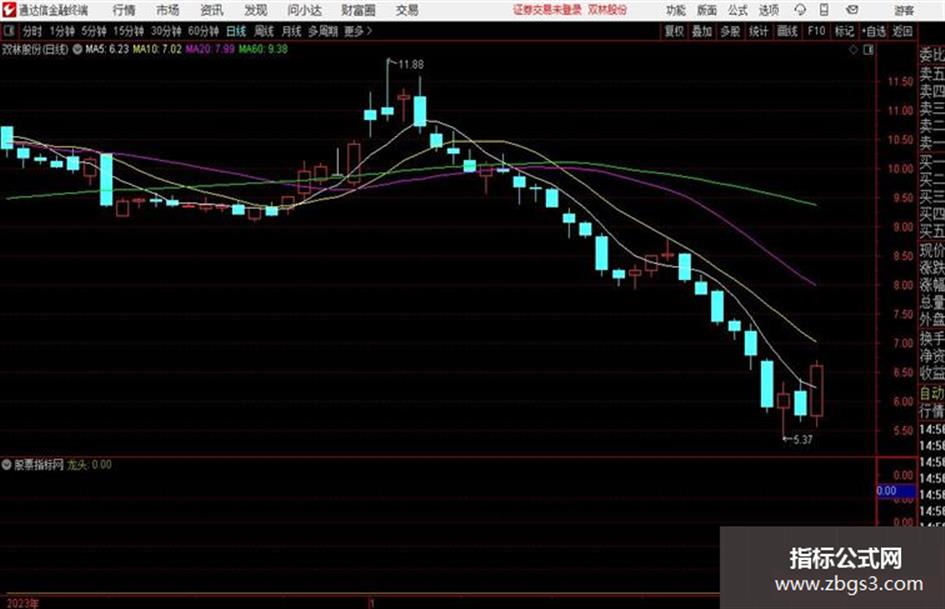Viewport: 945px width, 609px height.
Task: Click the 龙头: 0.00 indicator value
Action: [89, 464]
